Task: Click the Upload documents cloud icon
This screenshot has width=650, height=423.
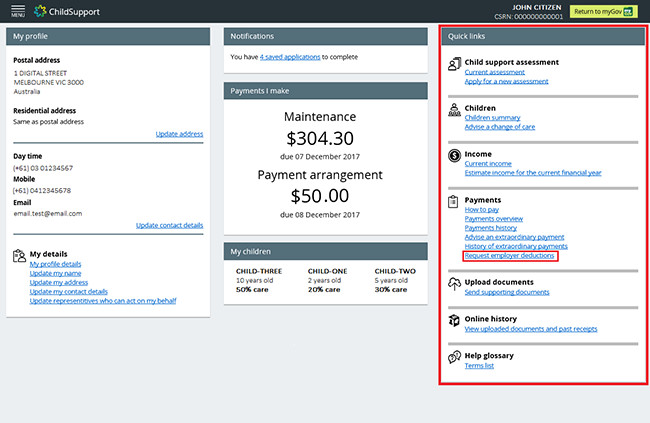Action: tap(455, 284)
